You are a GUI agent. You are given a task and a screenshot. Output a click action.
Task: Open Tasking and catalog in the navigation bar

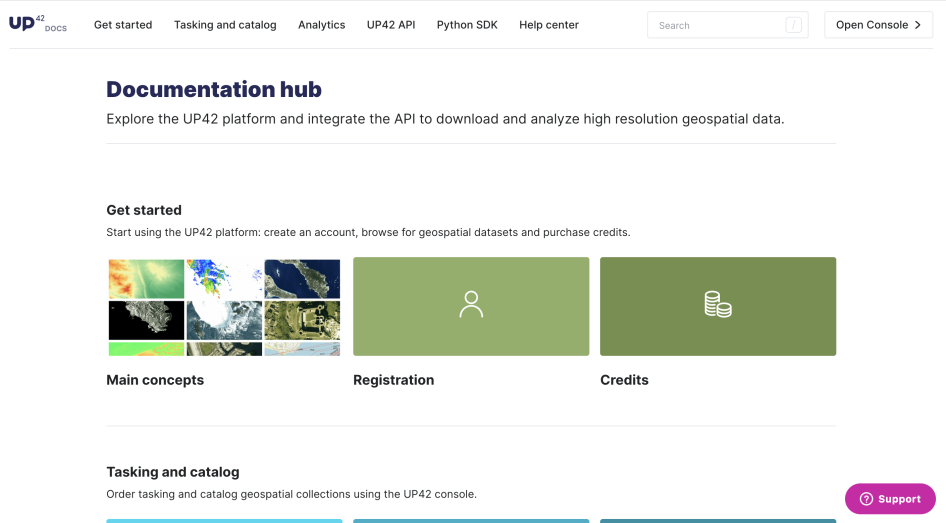coord(225,25)
